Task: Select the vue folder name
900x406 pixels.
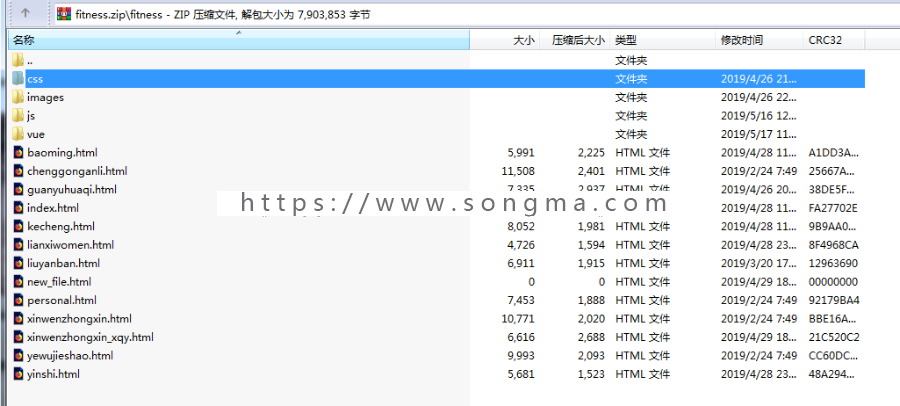Action: [36, 134]
